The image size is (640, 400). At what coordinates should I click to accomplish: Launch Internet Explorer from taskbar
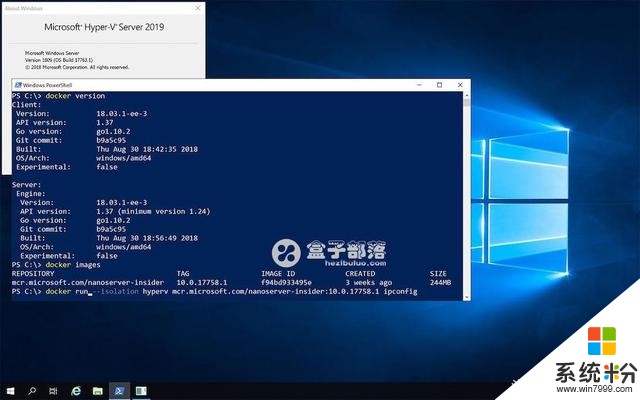pyautogui.click(x=76, y=391)
